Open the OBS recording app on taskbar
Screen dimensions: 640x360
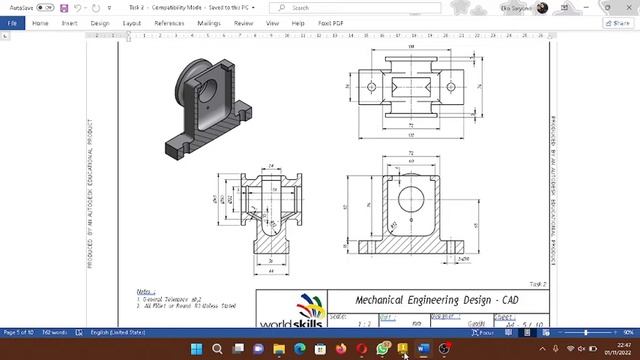(444, 348)
